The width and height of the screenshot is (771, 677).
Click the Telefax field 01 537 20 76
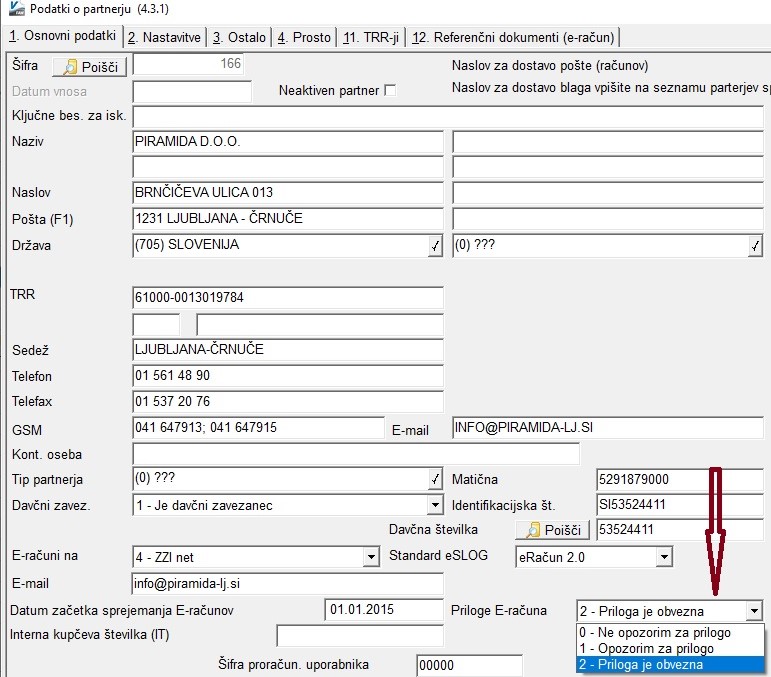(x=288, y=402)
